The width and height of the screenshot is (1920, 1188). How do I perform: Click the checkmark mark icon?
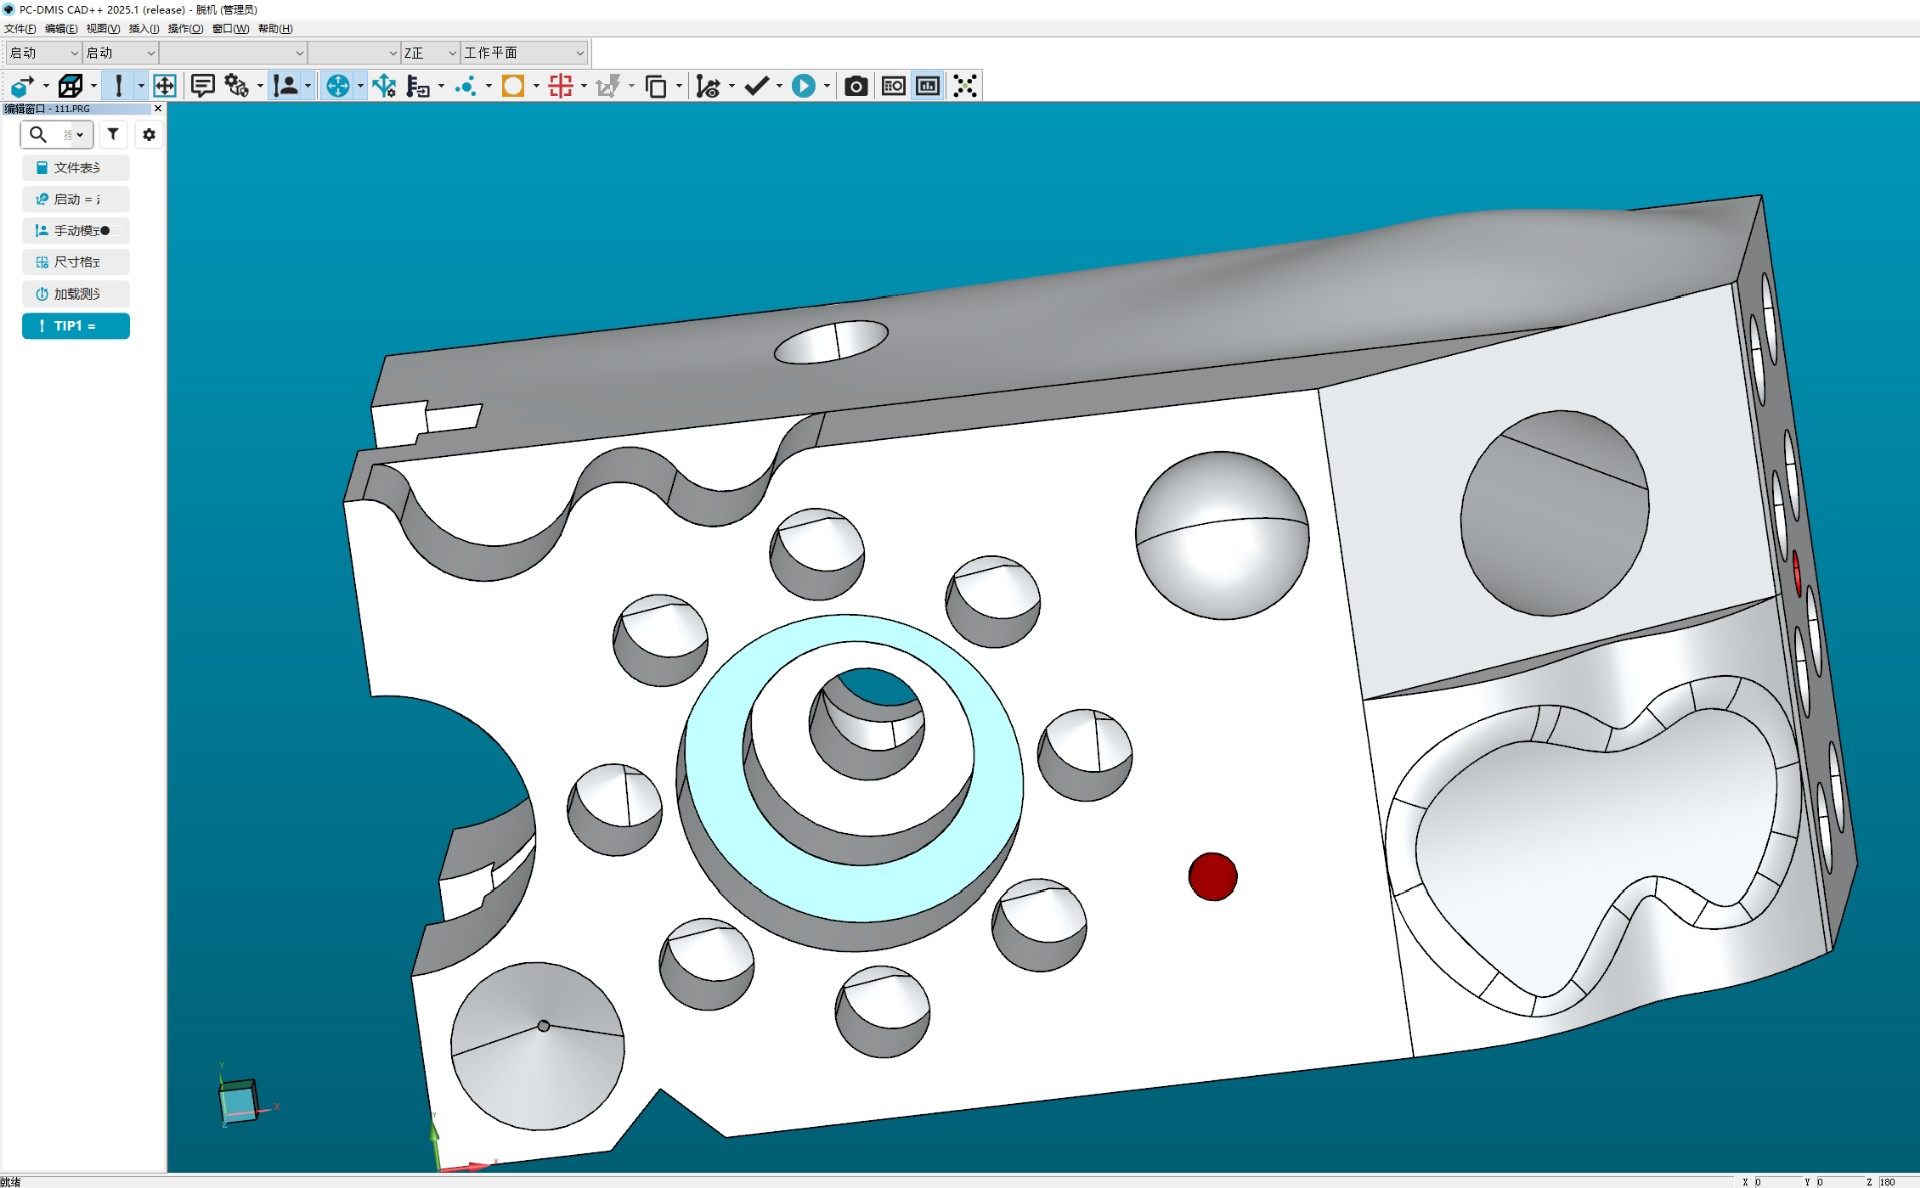click(x=757, y=86)
